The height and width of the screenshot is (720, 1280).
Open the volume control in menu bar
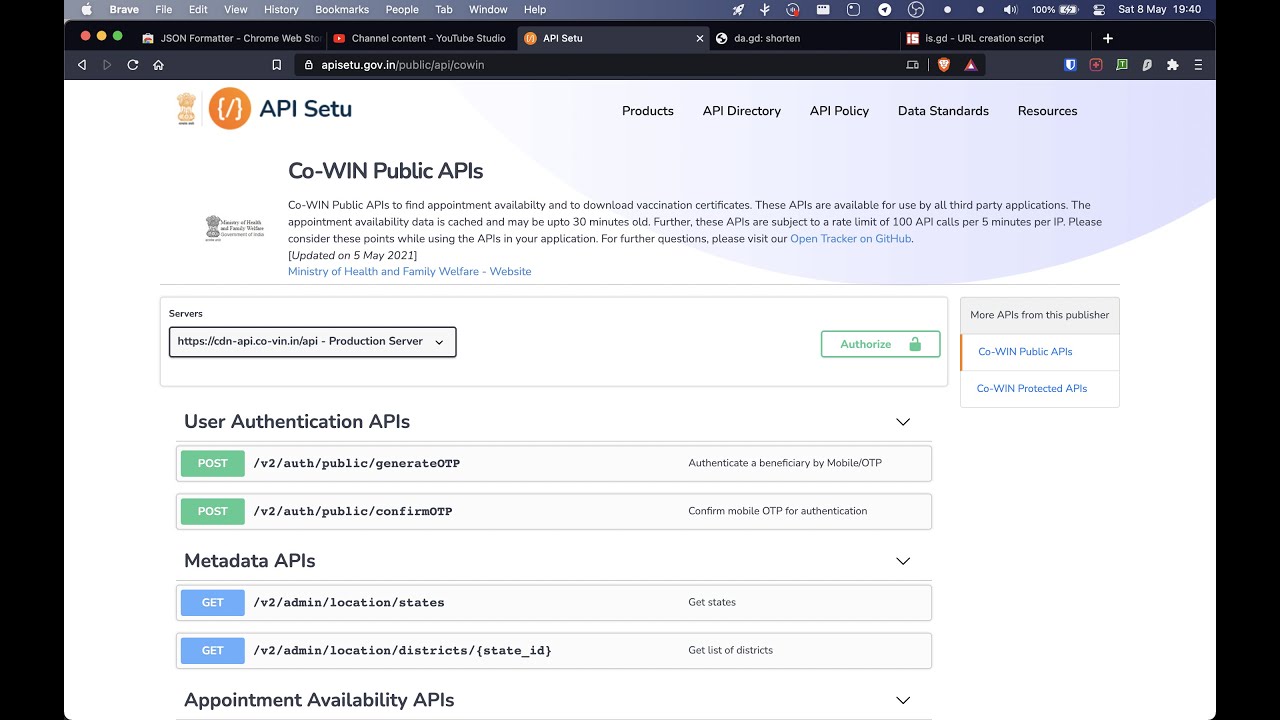pos(1010,9)
